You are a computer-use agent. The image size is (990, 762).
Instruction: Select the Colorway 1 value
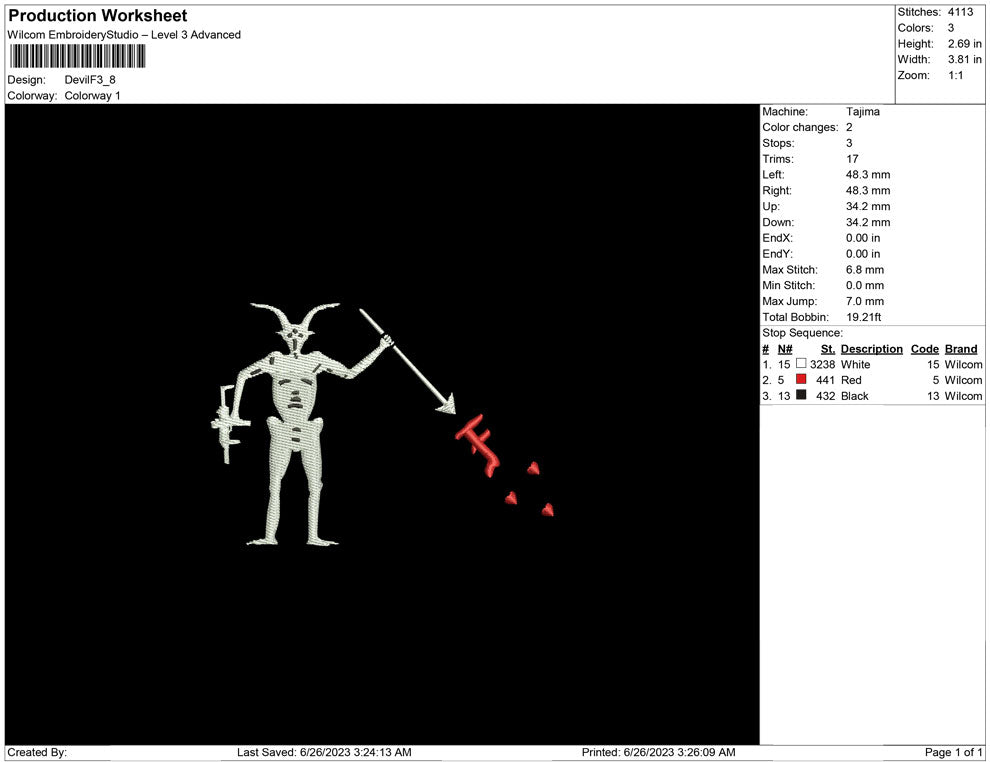click(92, 95)
